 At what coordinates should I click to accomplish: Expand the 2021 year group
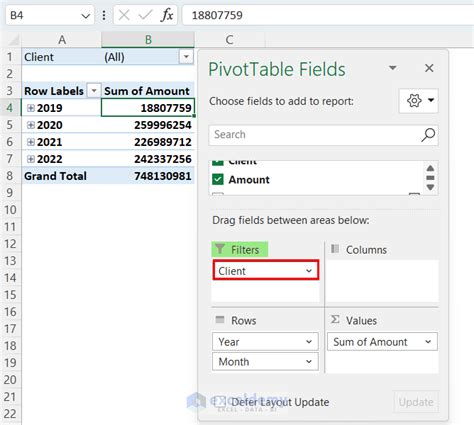31,142
